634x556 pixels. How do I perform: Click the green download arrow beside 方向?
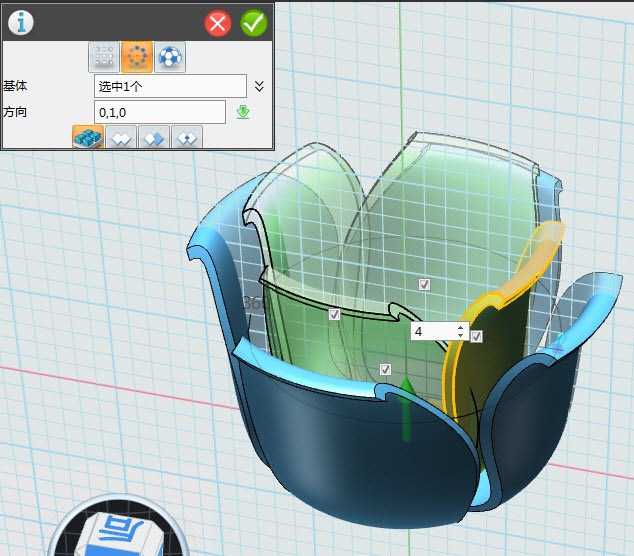242,112
